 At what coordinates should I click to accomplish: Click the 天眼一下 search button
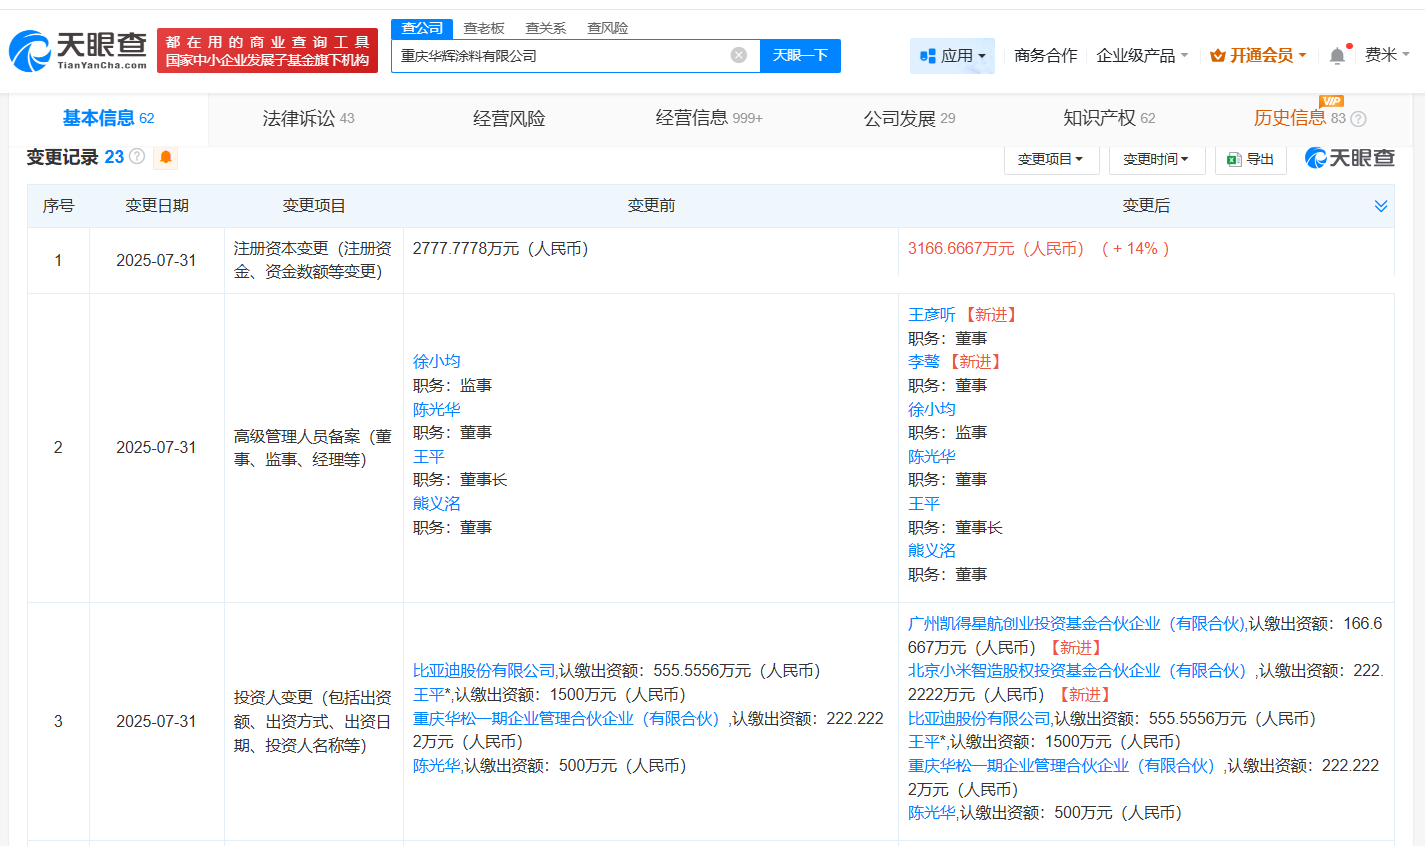800,56
